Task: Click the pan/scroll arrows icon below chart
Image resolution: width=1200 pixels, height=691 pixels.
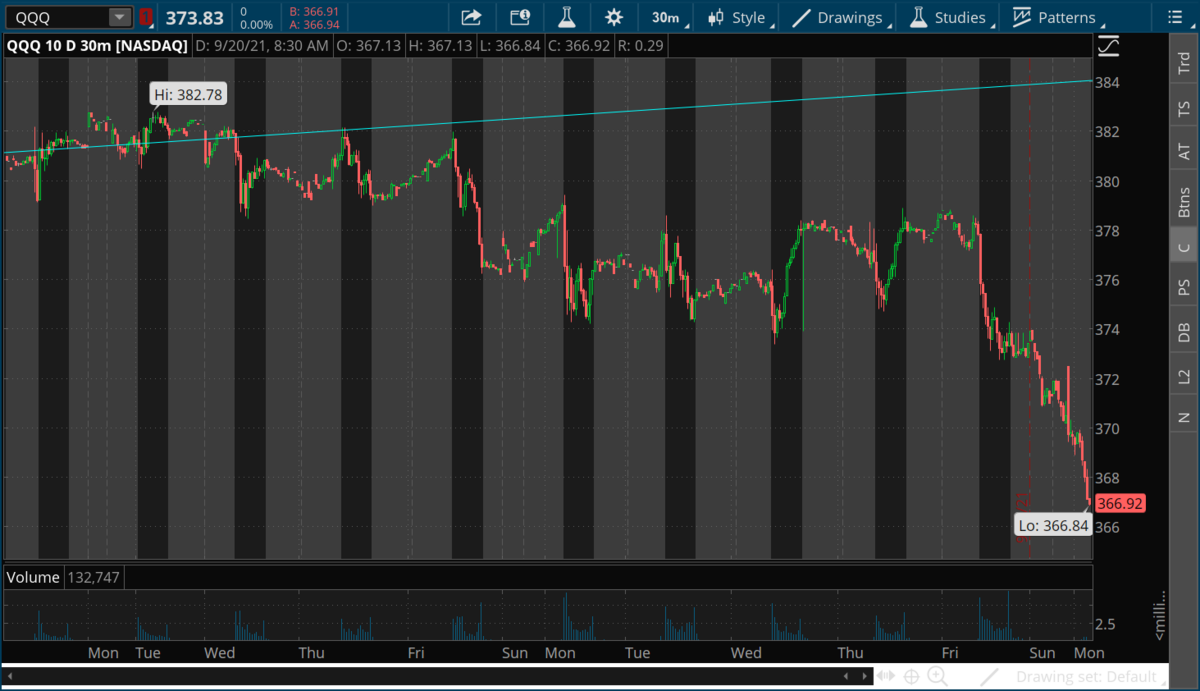Action: pyautogui.click(x=886, y=677)
